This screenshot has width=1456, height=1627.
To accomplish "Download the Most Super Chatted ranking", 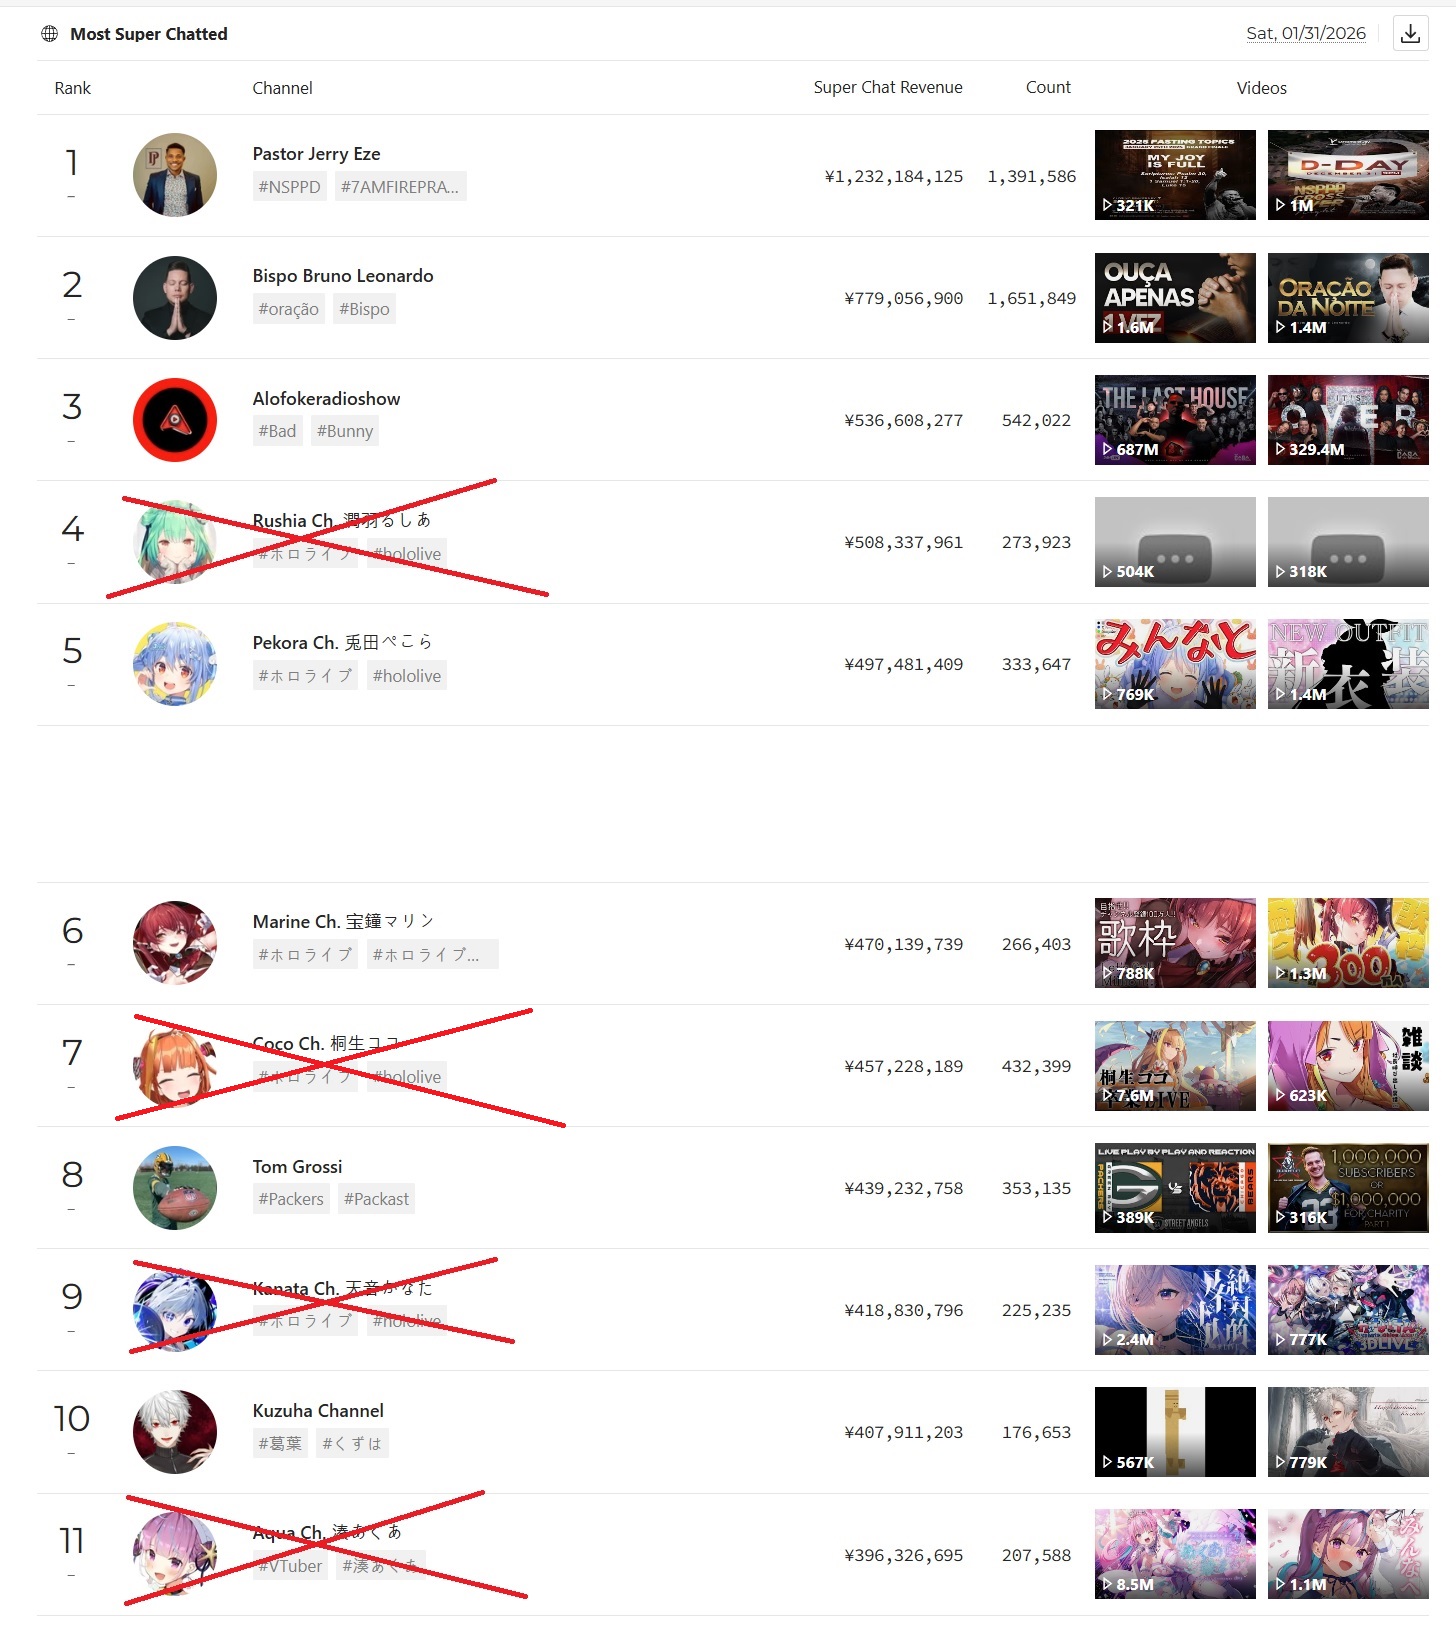I will pos(1410,33).
